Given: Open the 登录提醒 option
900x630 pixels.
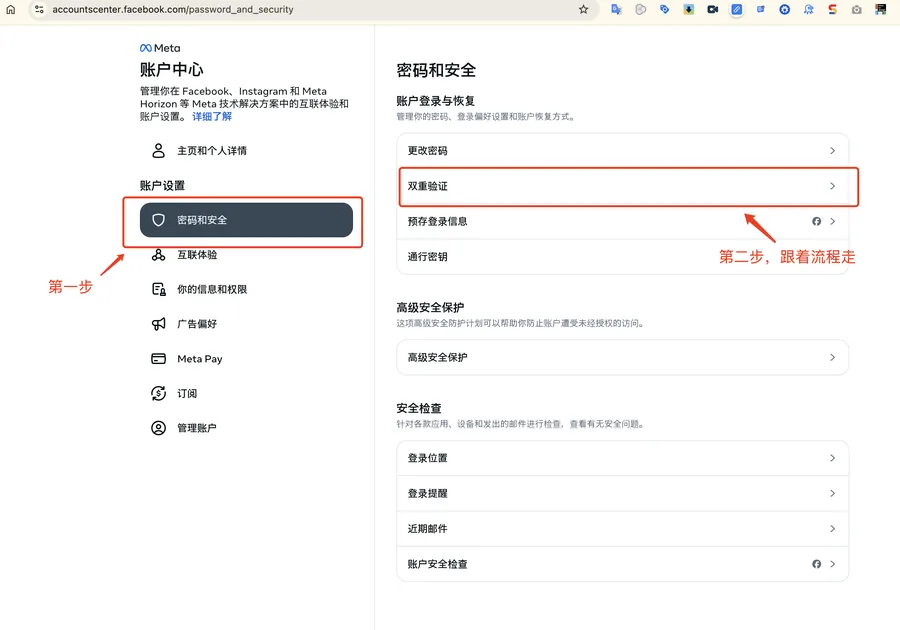Looking at the screenshot, I should pyautogui.click(x=622, y=493).
